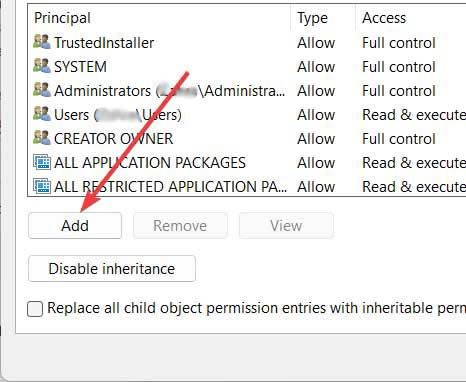This screenshot has width=466, height=382.
Task: Click the ALL APPLICATION PACKAGES icon
Action: (42, 162)
